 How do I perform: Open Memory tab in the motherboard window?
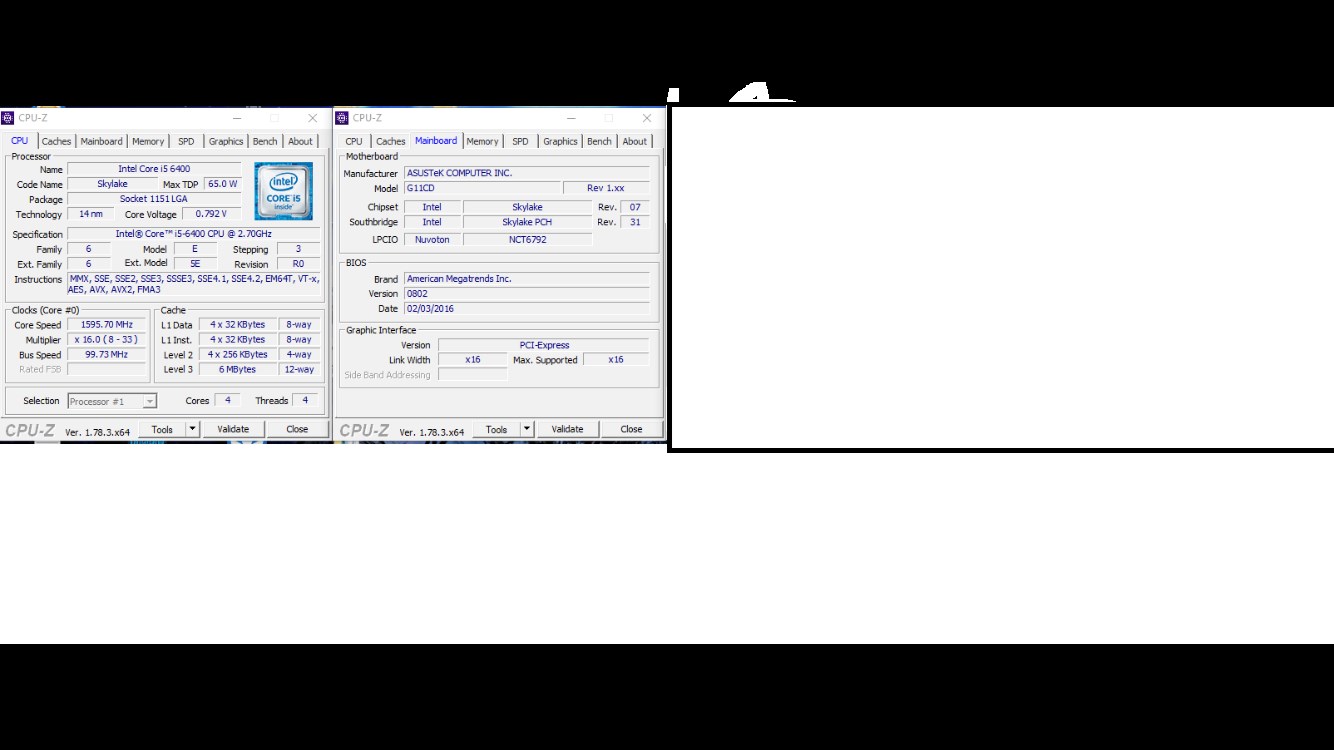tap(482, 141)
